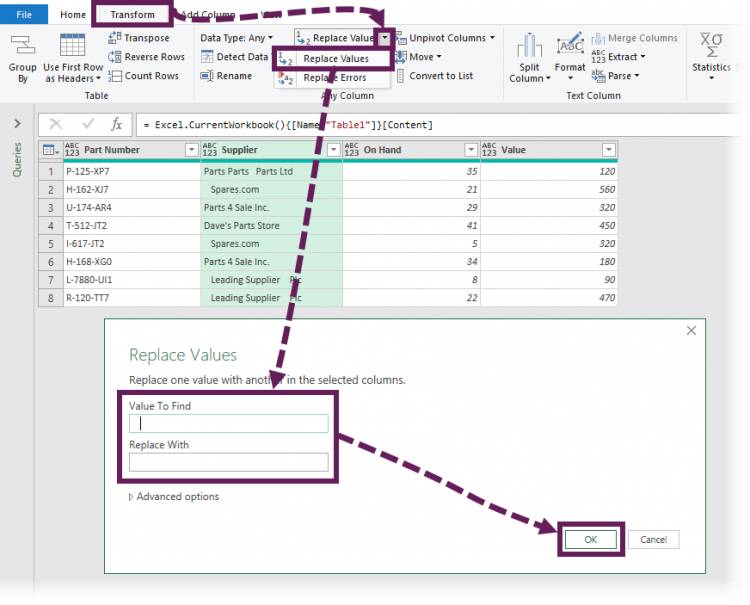Click the fx function icon
Viewport: 750px width, 605px height.
coord(116,124)
